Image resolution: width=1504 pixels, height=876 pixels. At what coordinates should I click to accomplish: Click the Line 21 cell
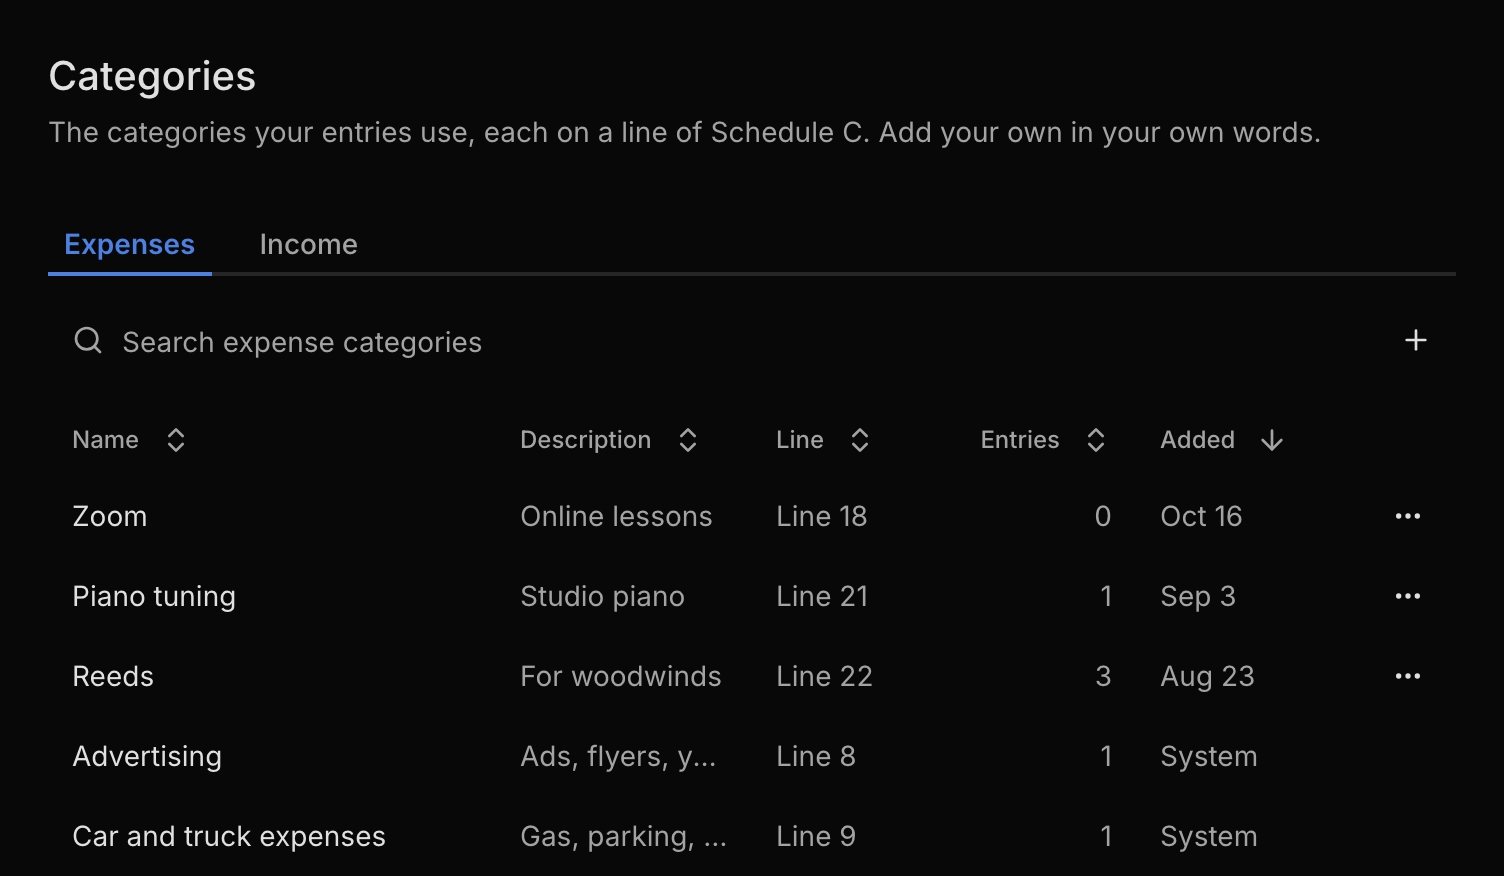tap(822, 596)
